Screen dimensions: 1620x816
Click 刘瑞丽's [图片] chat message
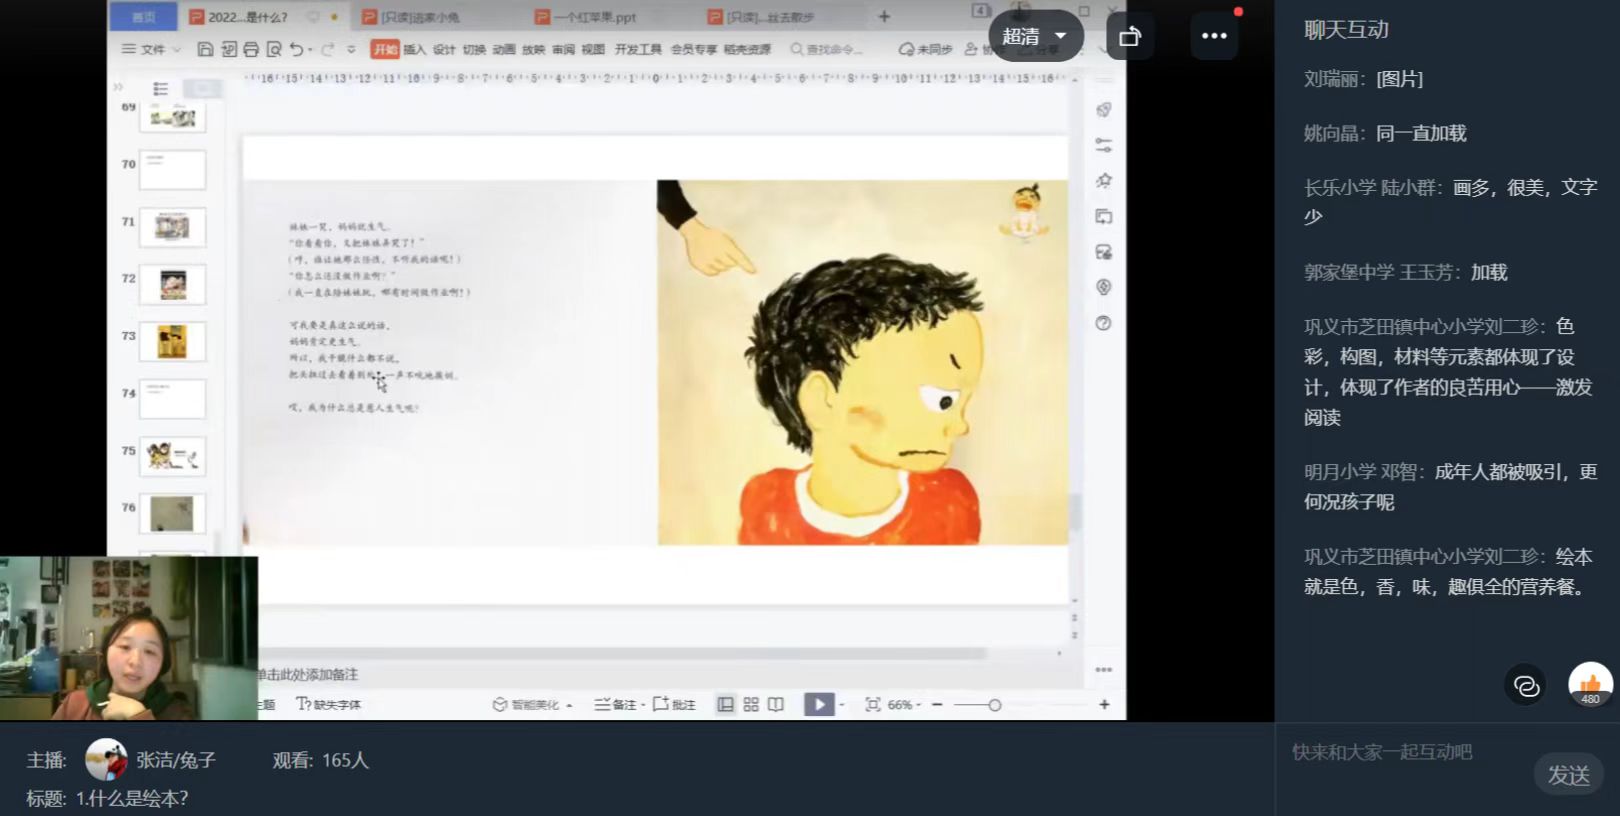[x=1399, y=79]
